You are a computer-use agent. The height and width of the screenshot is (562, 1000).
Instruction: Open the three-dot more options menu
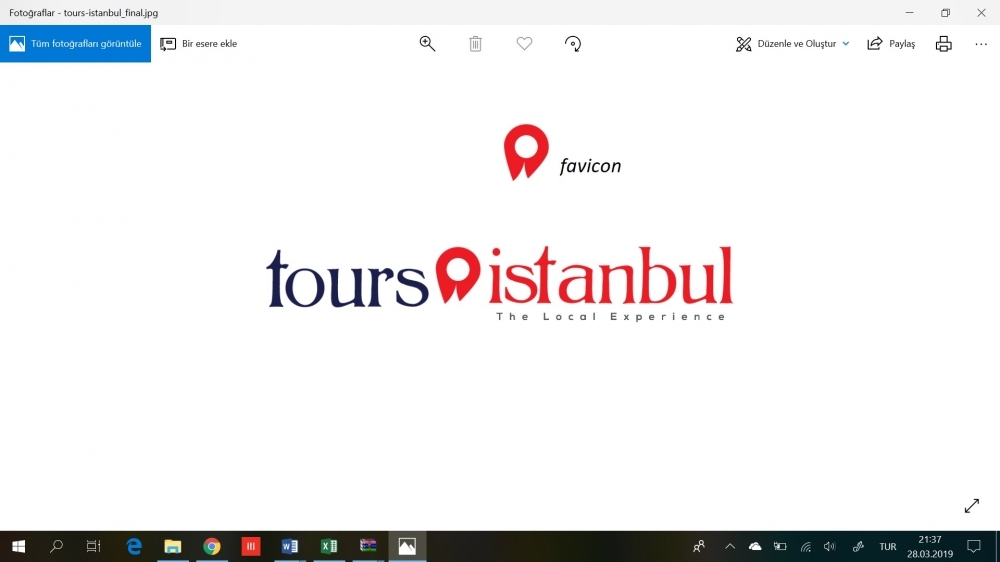[981, 44]
